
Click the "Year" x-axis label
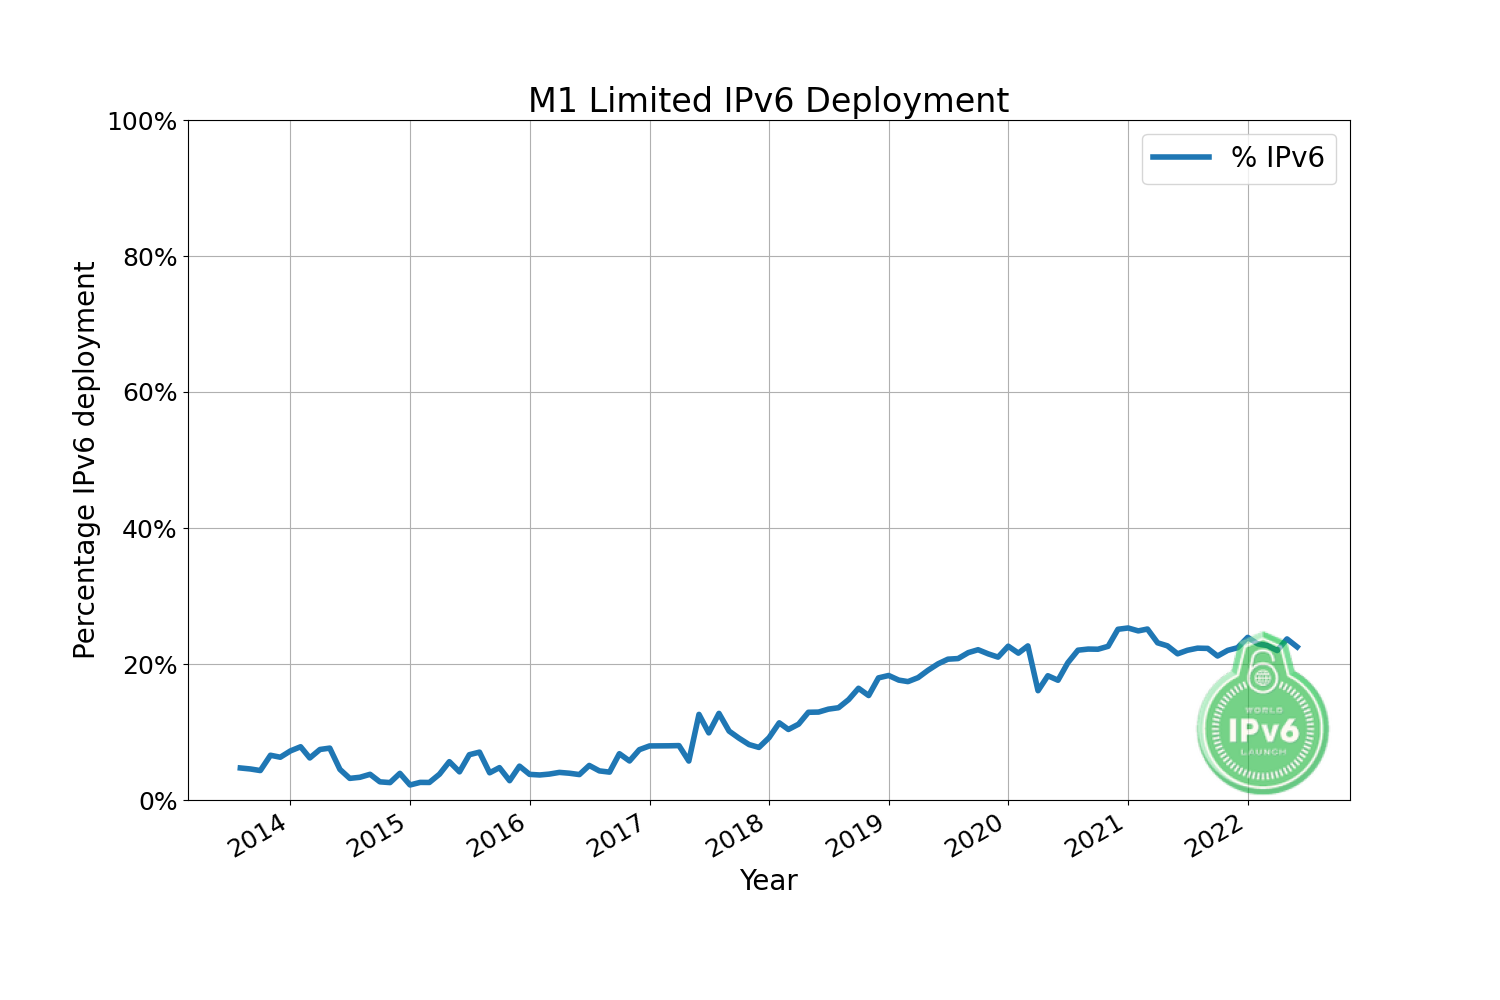[768, 880]
